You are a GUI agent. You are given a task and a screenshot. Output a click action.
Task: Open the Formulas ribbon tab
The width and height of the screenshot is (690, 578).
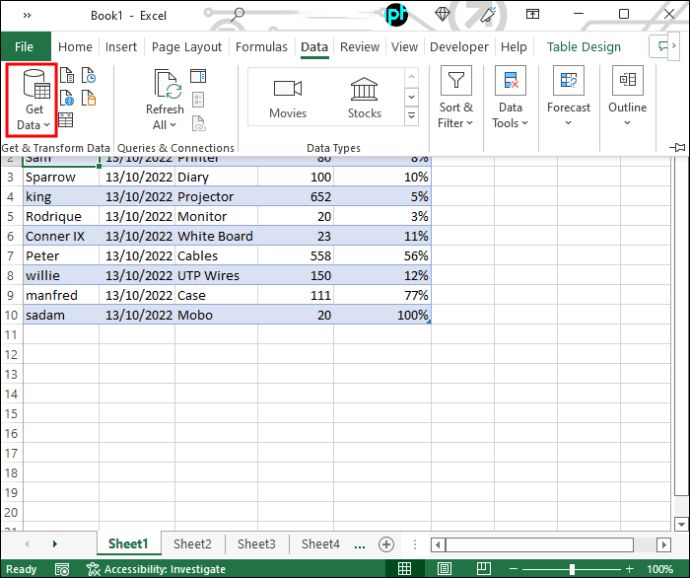coord(261,47)
